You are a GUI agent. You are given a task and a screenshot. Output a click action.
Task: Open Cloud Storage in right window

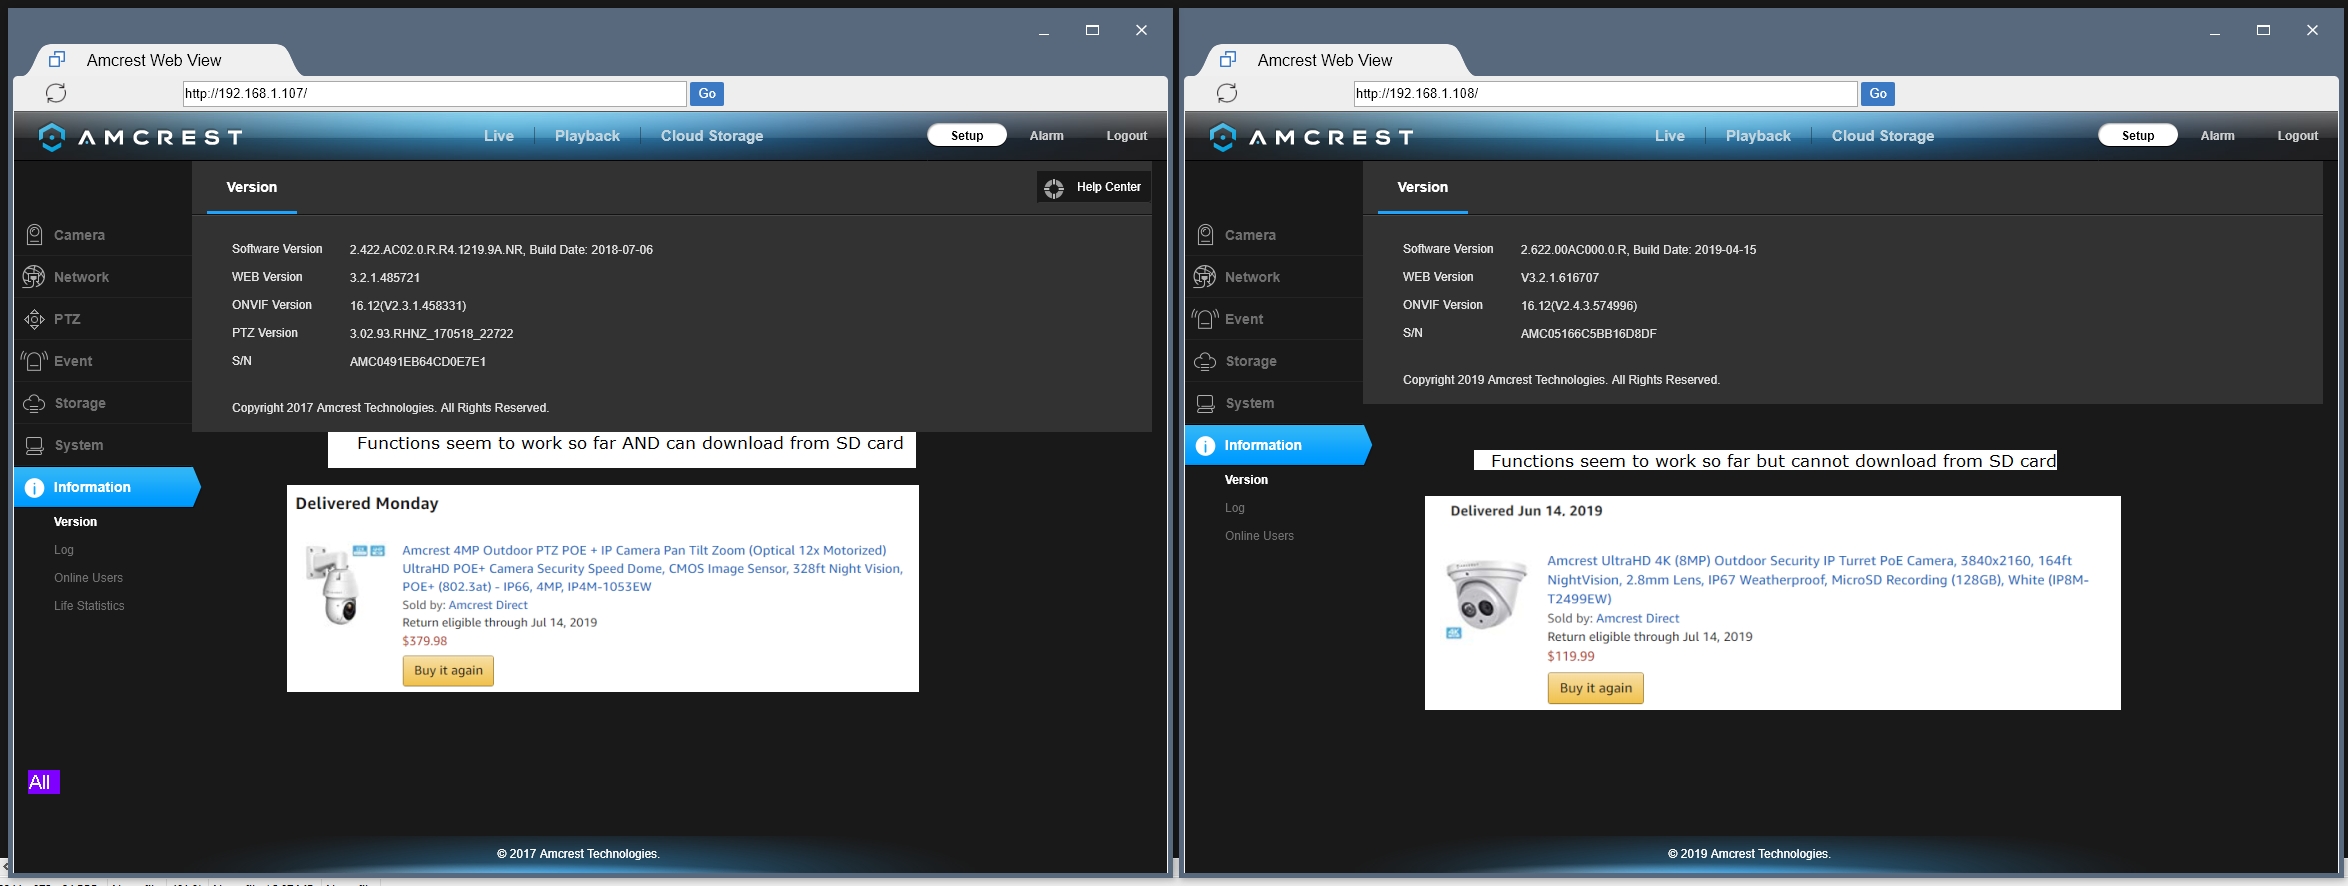1883,136
